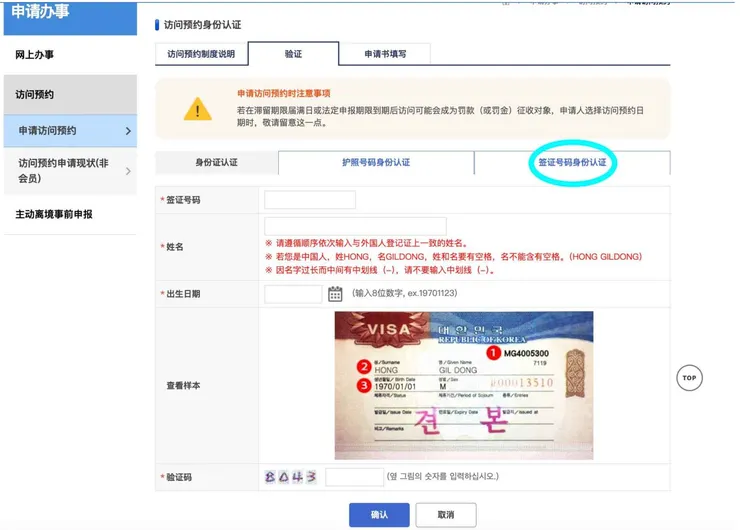The image size is (740, 530).
Task: Open 申请访问预约 sidebar item
Action: (70, 131)
